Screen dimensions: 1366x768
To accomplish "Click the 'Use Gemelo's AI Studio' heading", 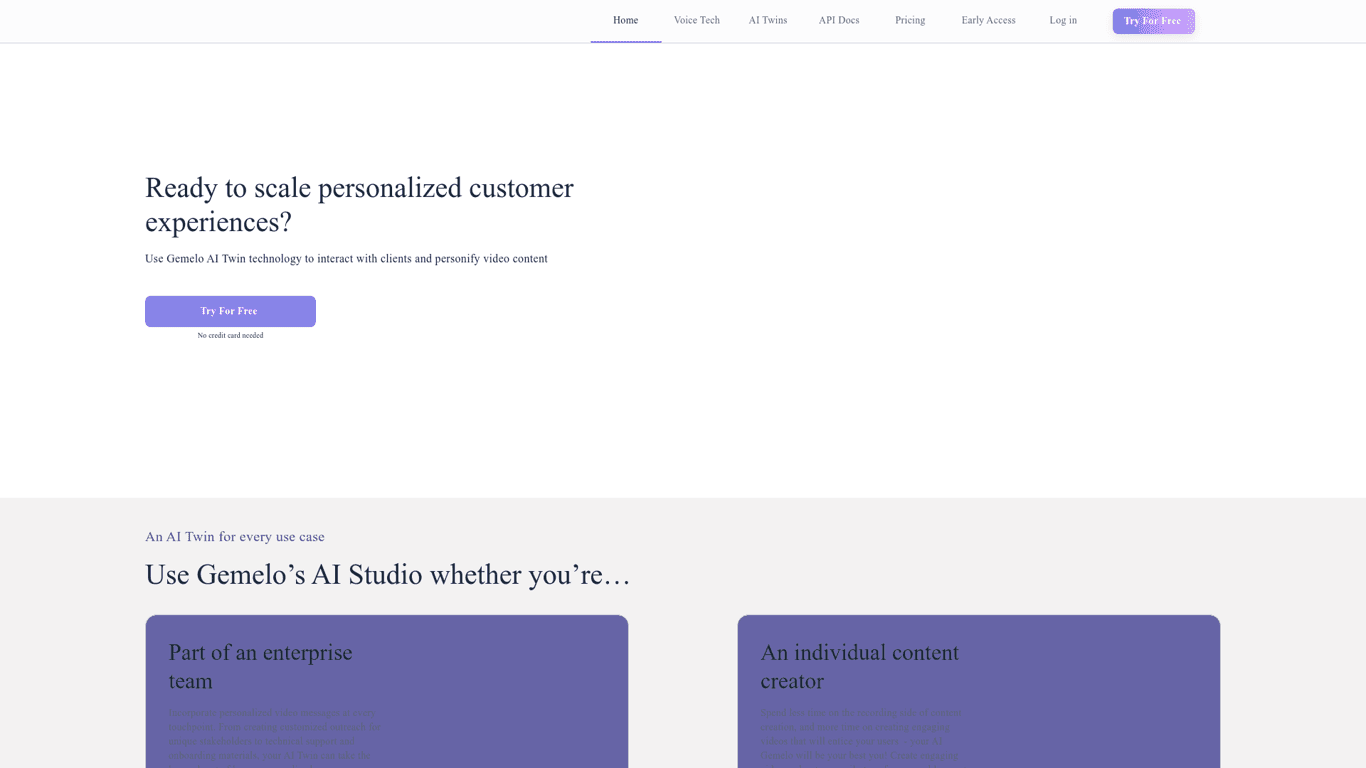I will click(x=387, y=575).
